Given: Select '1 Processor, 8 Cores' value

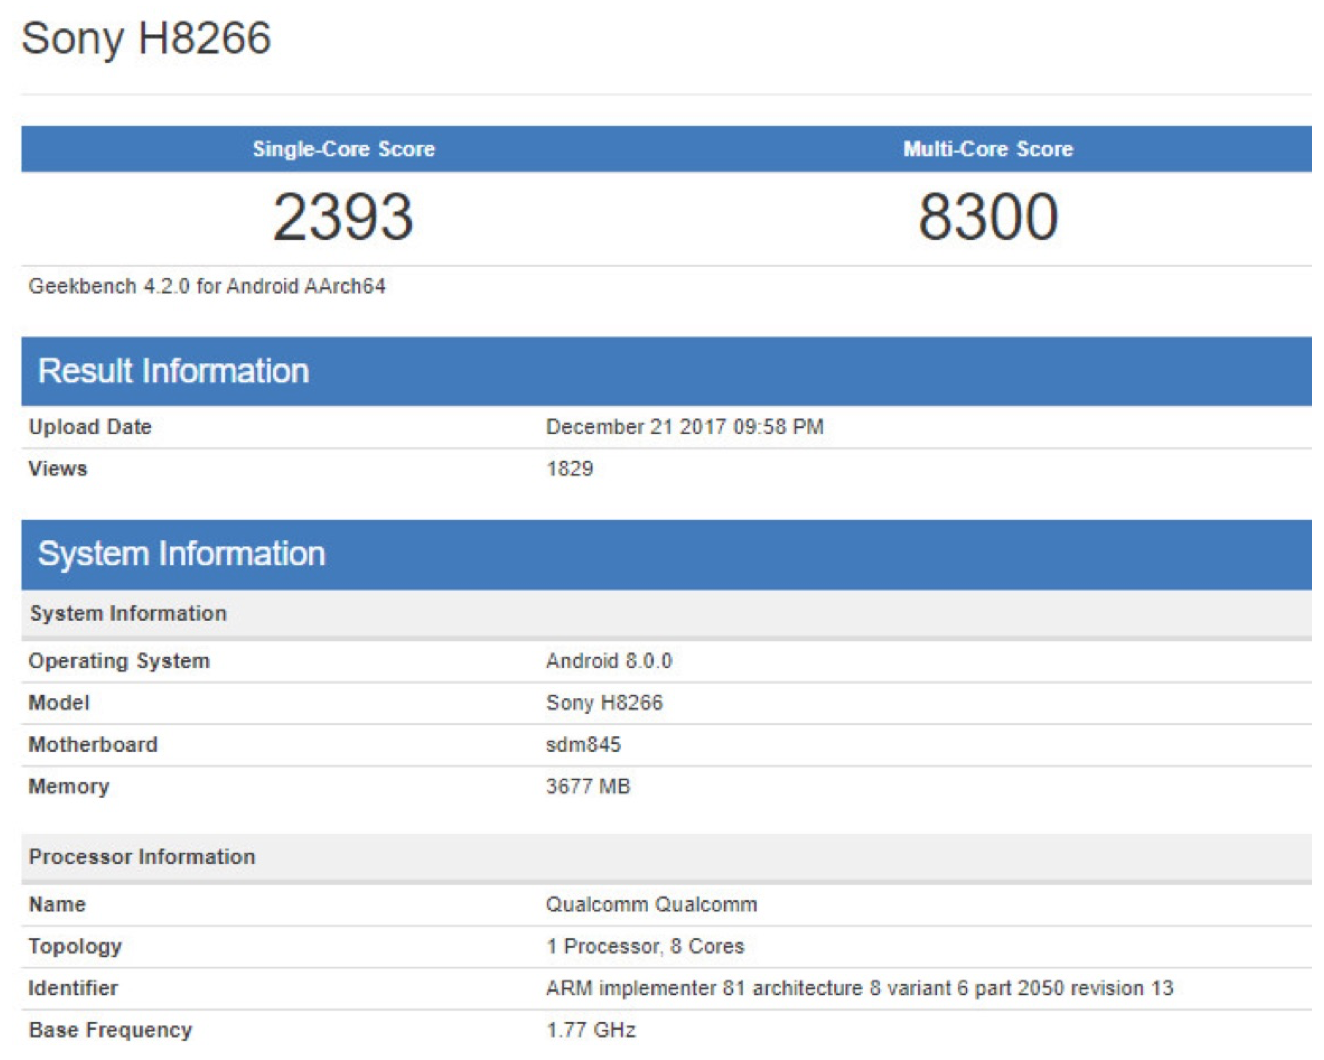Looking at the screenshot, I should [645, 947].
